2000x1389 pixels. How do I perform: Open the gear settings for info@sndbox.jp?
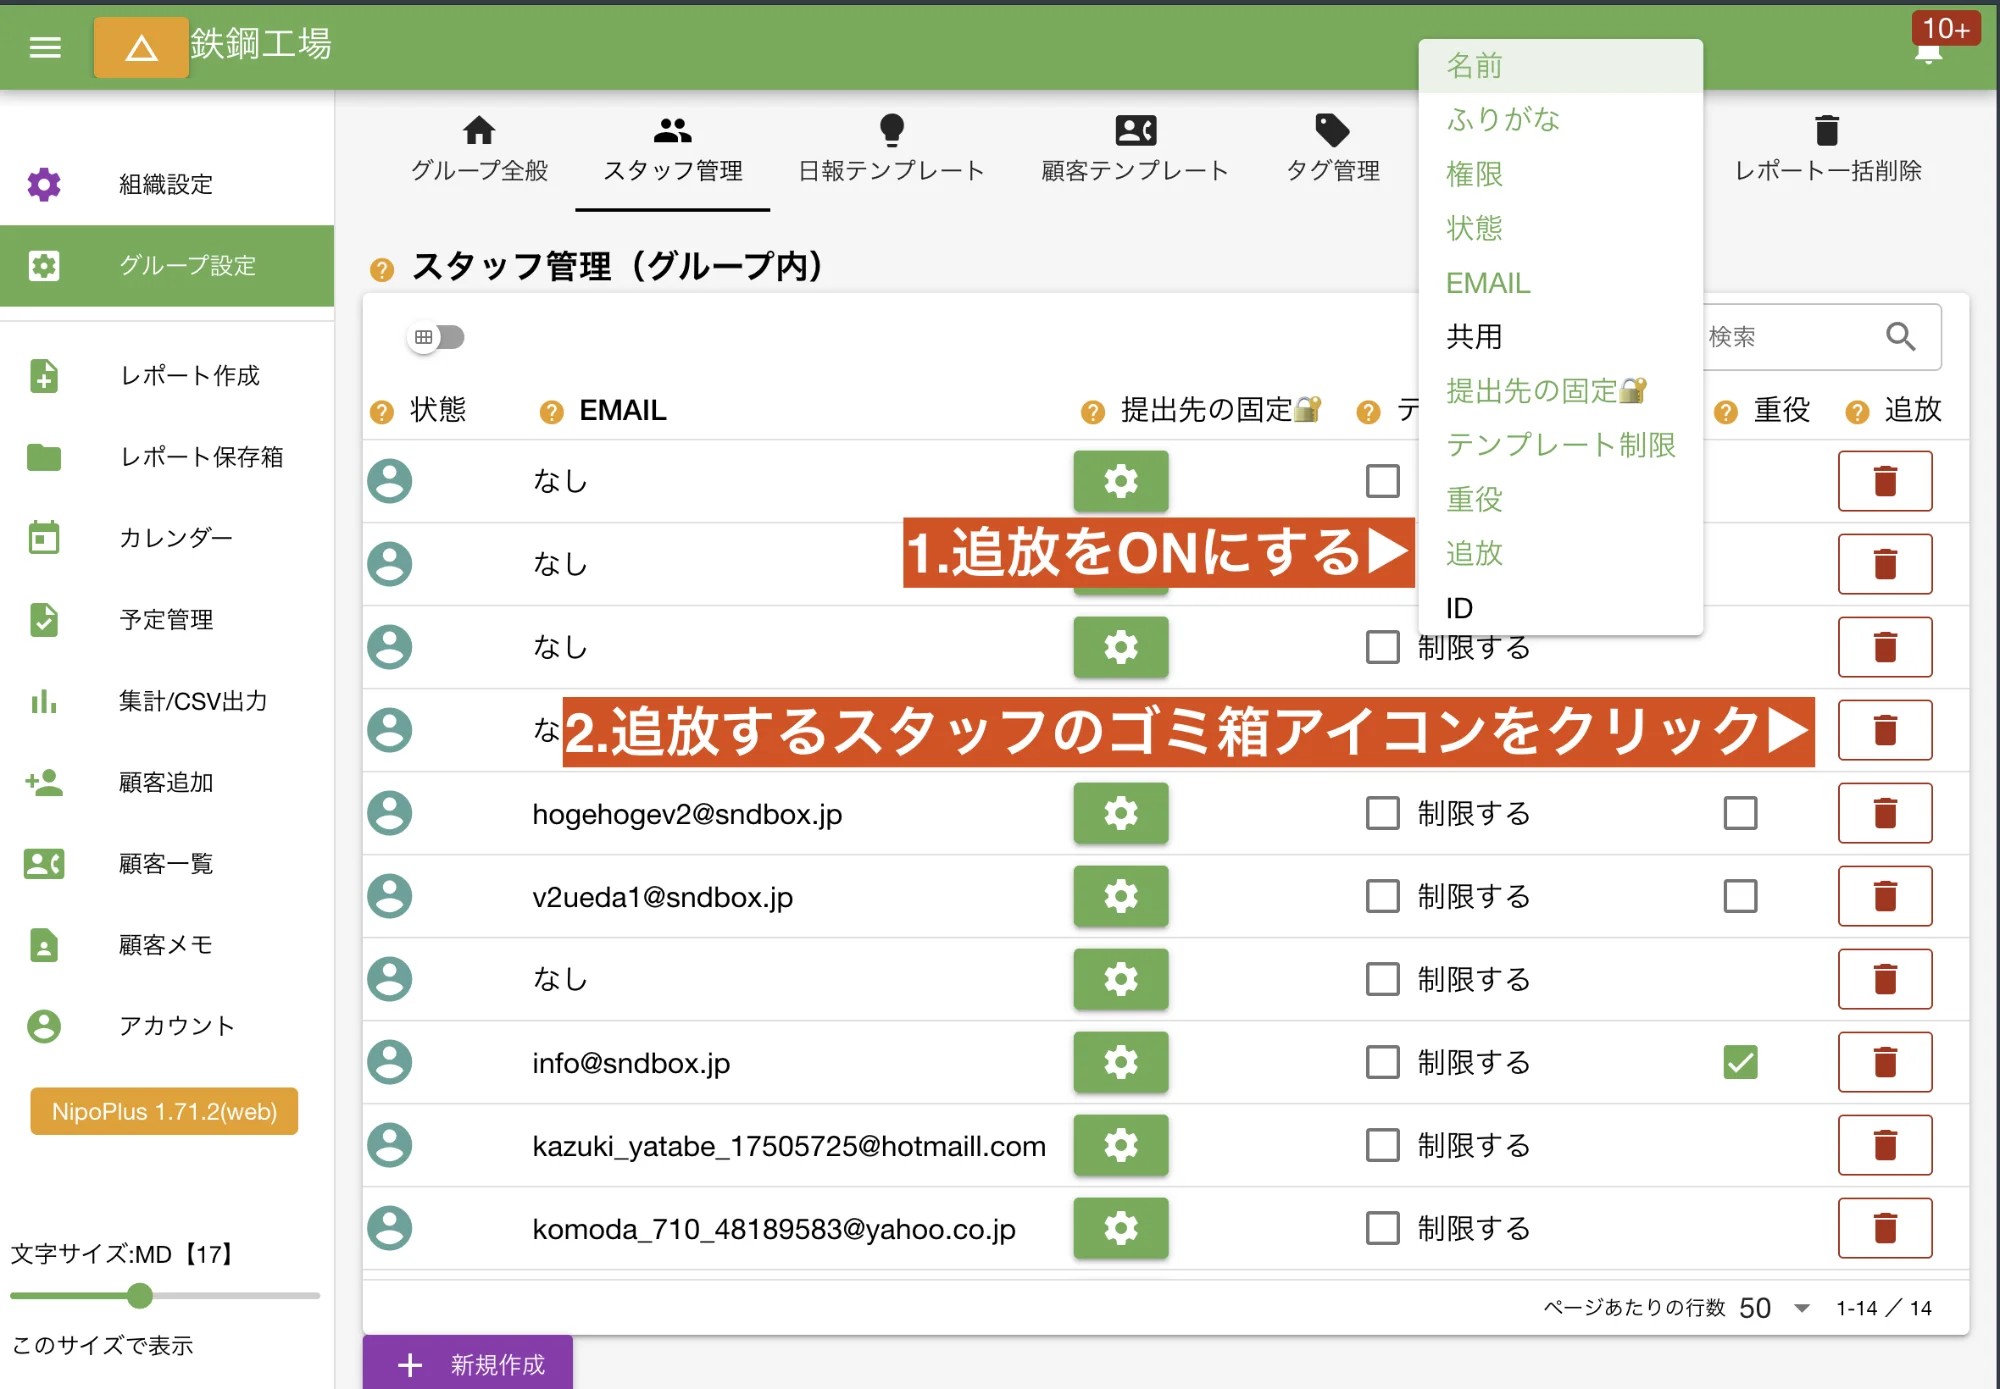click(x=1120, y=1063)
